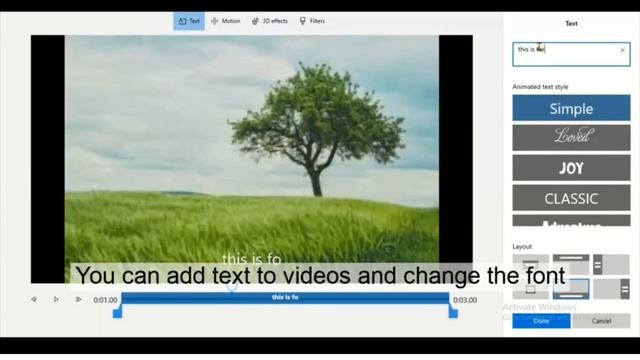Play the video preview

point(56,300)
